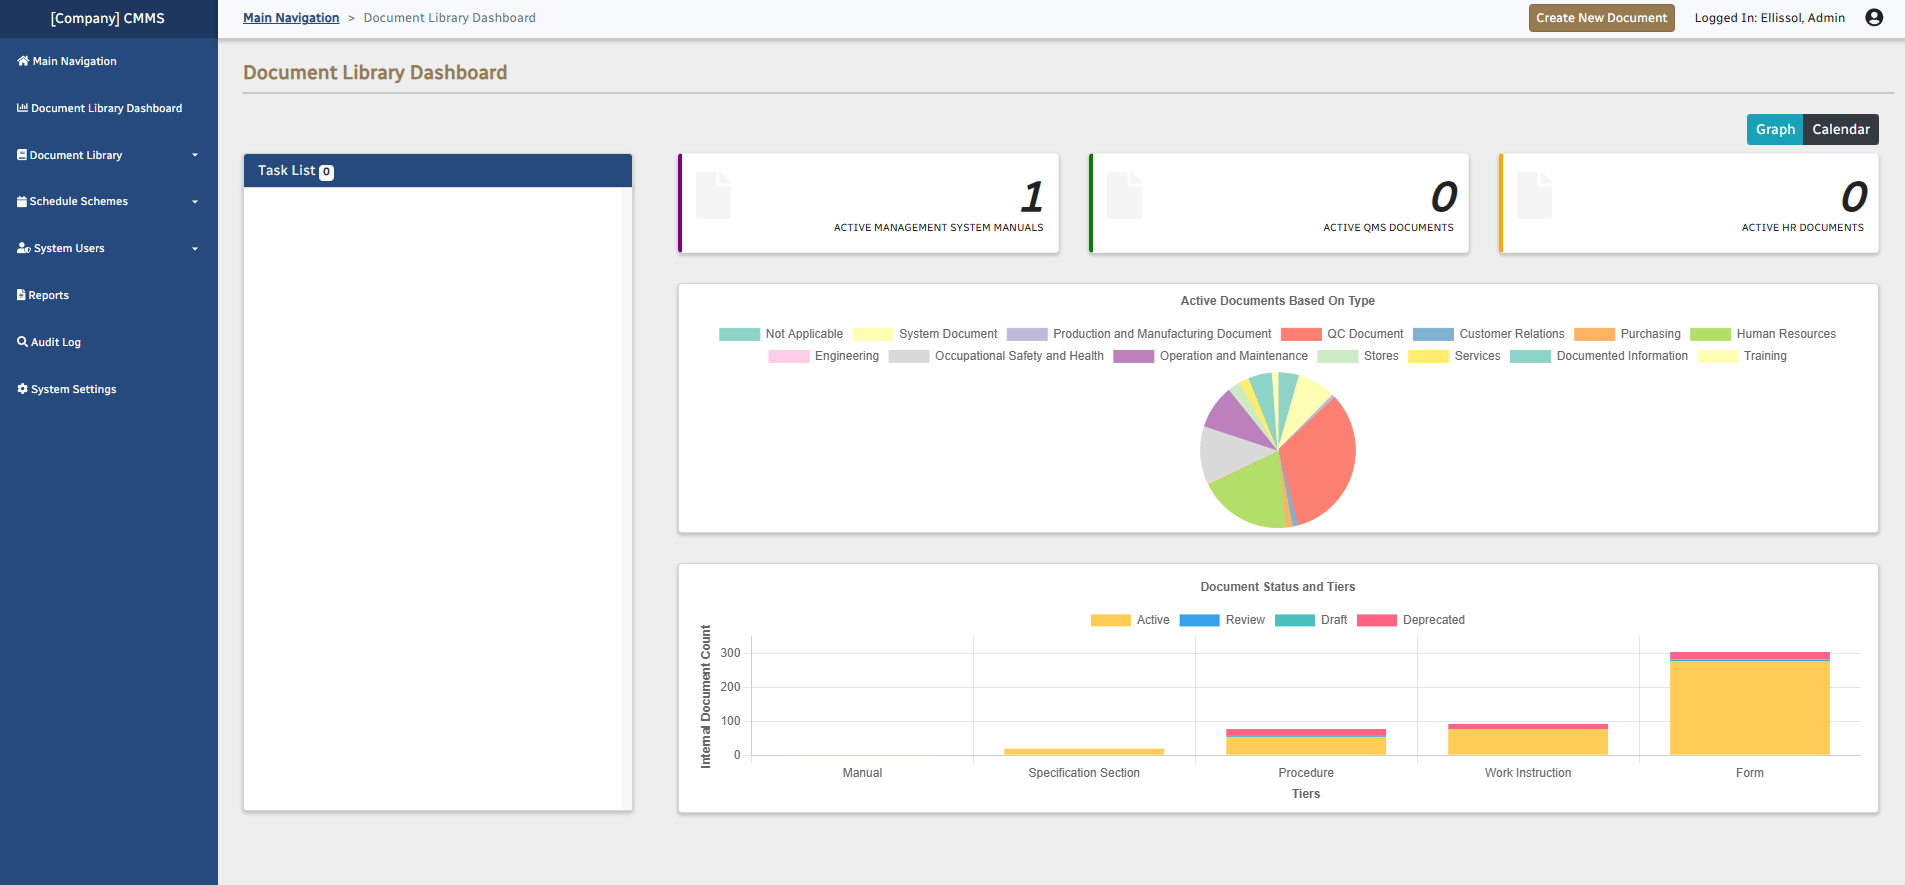Click the Procedure bar in the tiers chart
This screenshot has width=1905, height=885.
coord(1306,743)
